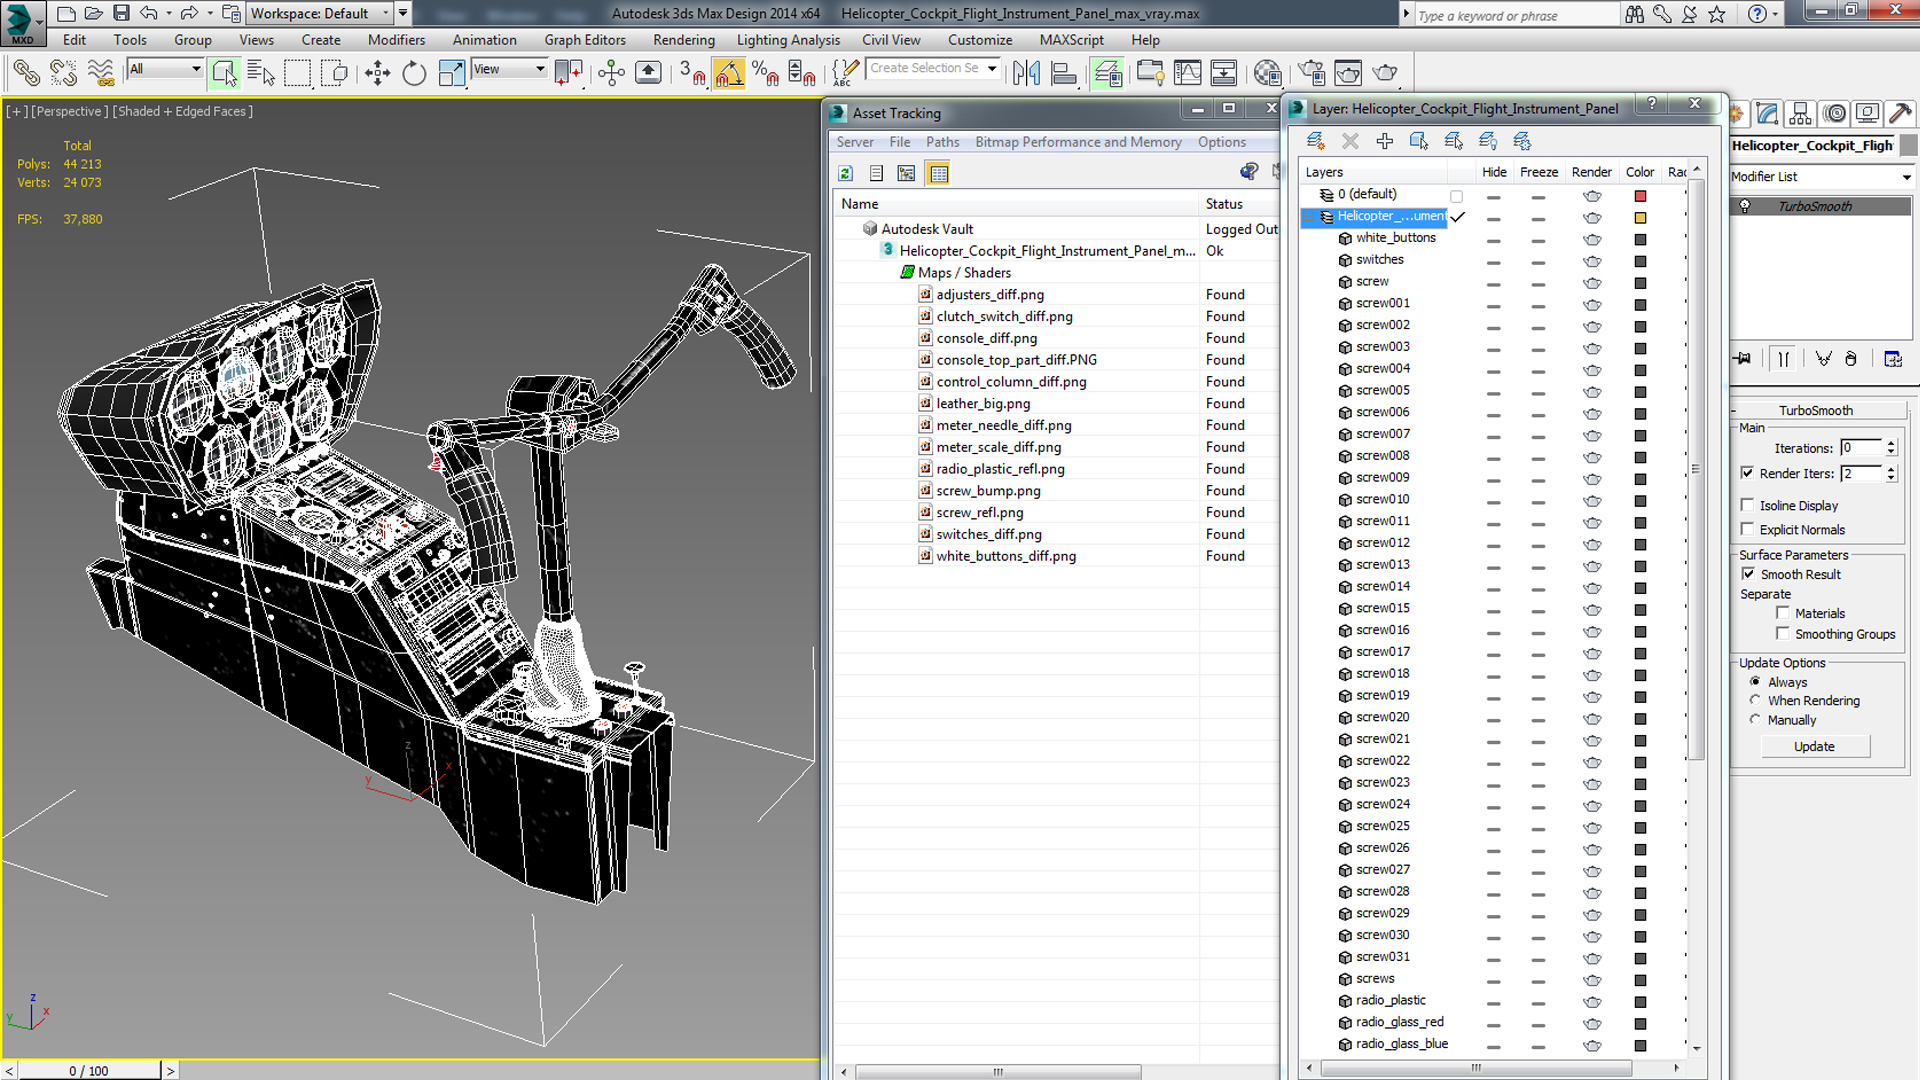This screenshot has height=1080, width=1920.
Task: Toggle the Manage Layers toolbar icon
Action: tap(1107, 72)
